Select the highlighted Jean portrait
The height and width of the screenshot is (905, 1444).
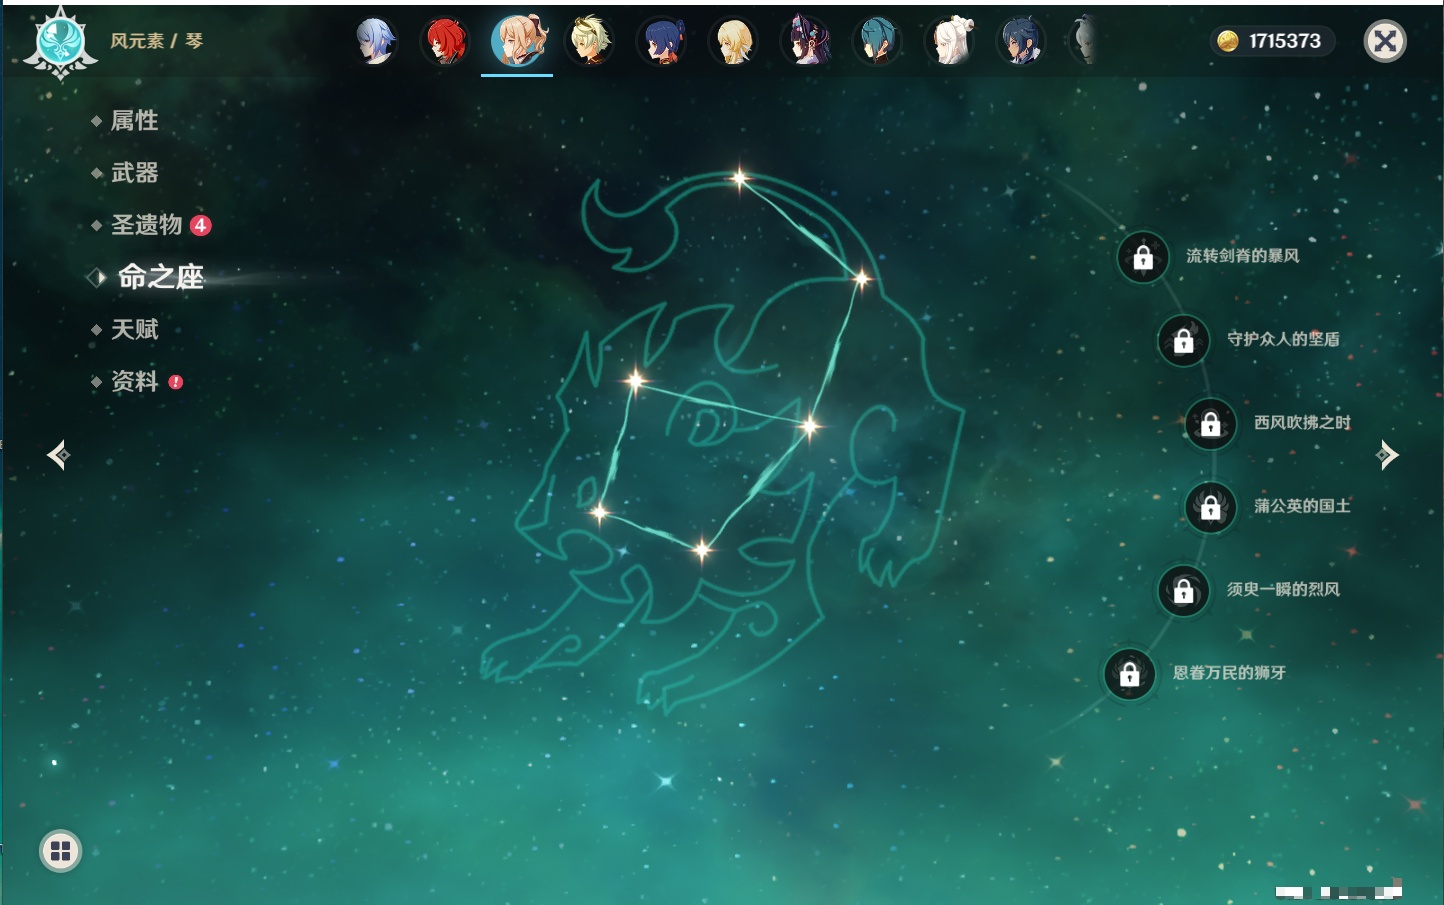518,40
